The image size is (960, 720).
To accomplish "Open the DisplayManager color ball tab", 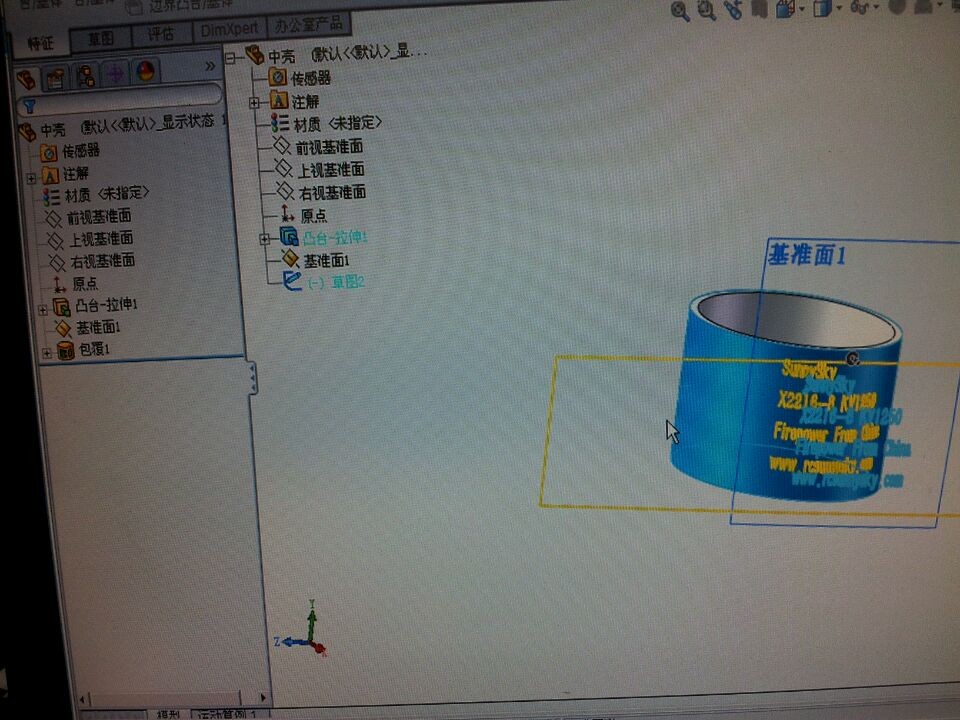I will click(146, 71).
